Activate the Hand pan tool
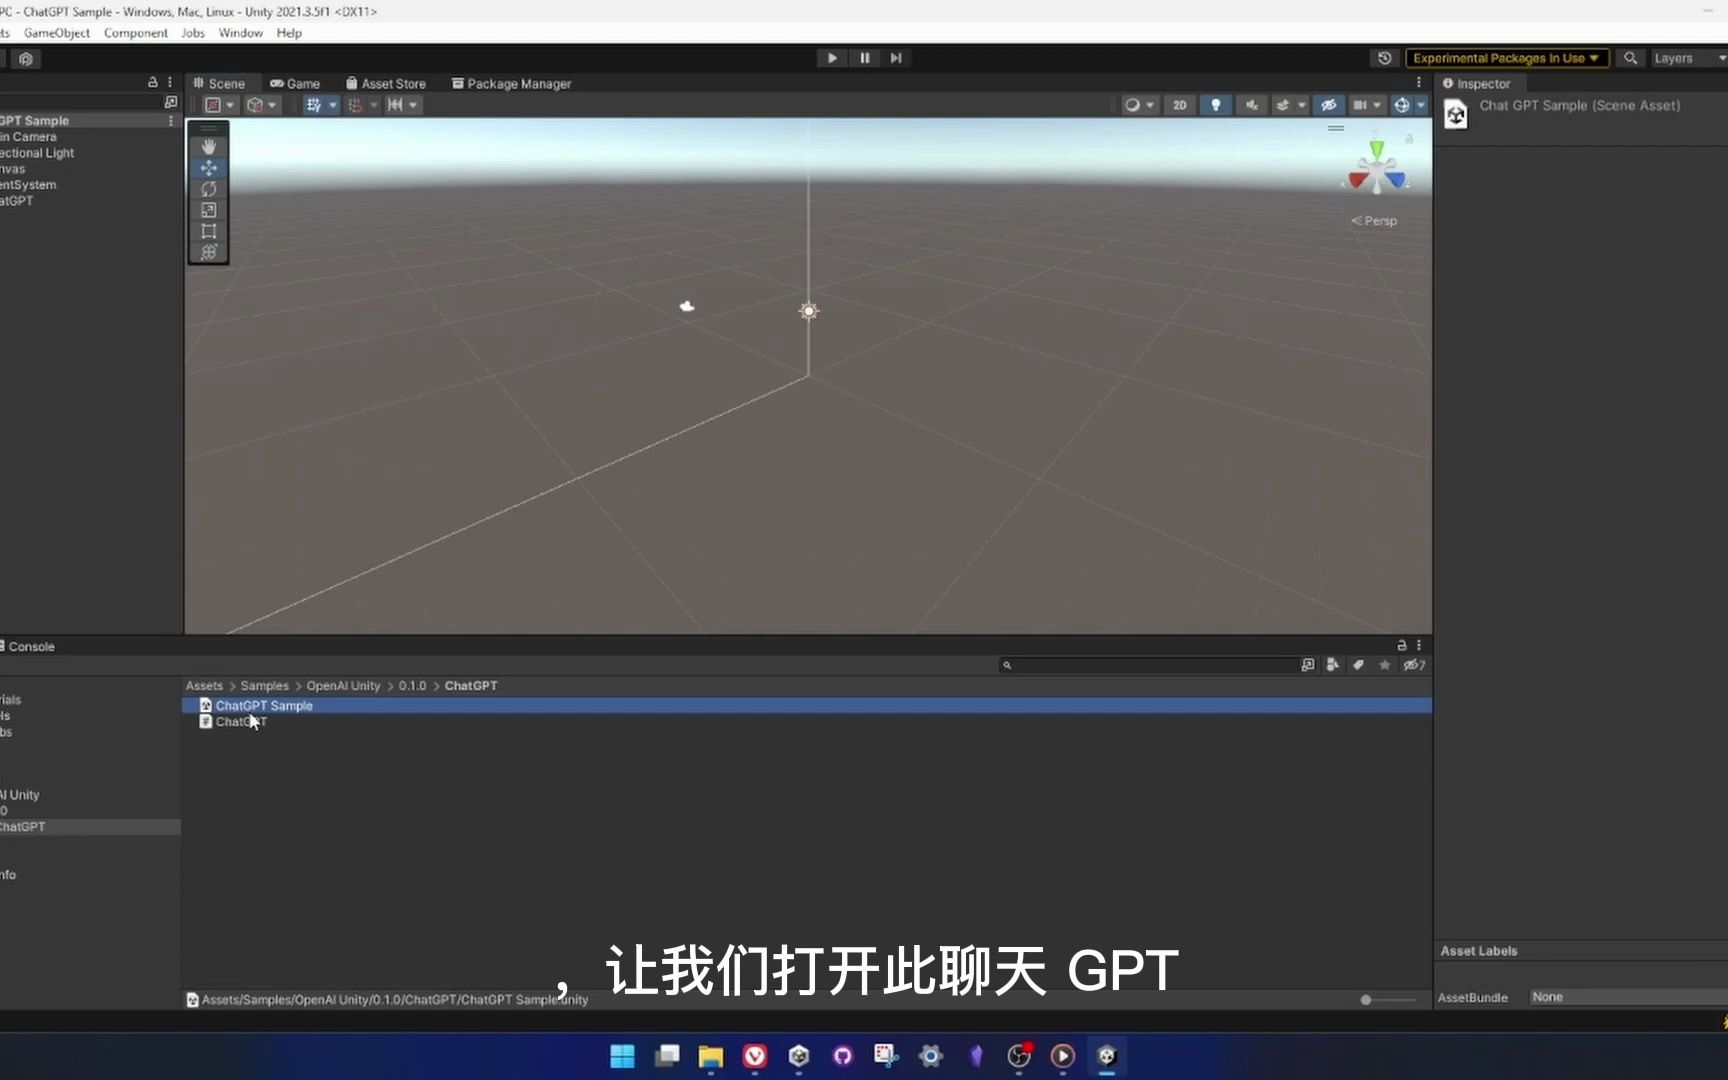Screen dimensions: 1728x1080 pyautogui.click(x=208, y=146)
